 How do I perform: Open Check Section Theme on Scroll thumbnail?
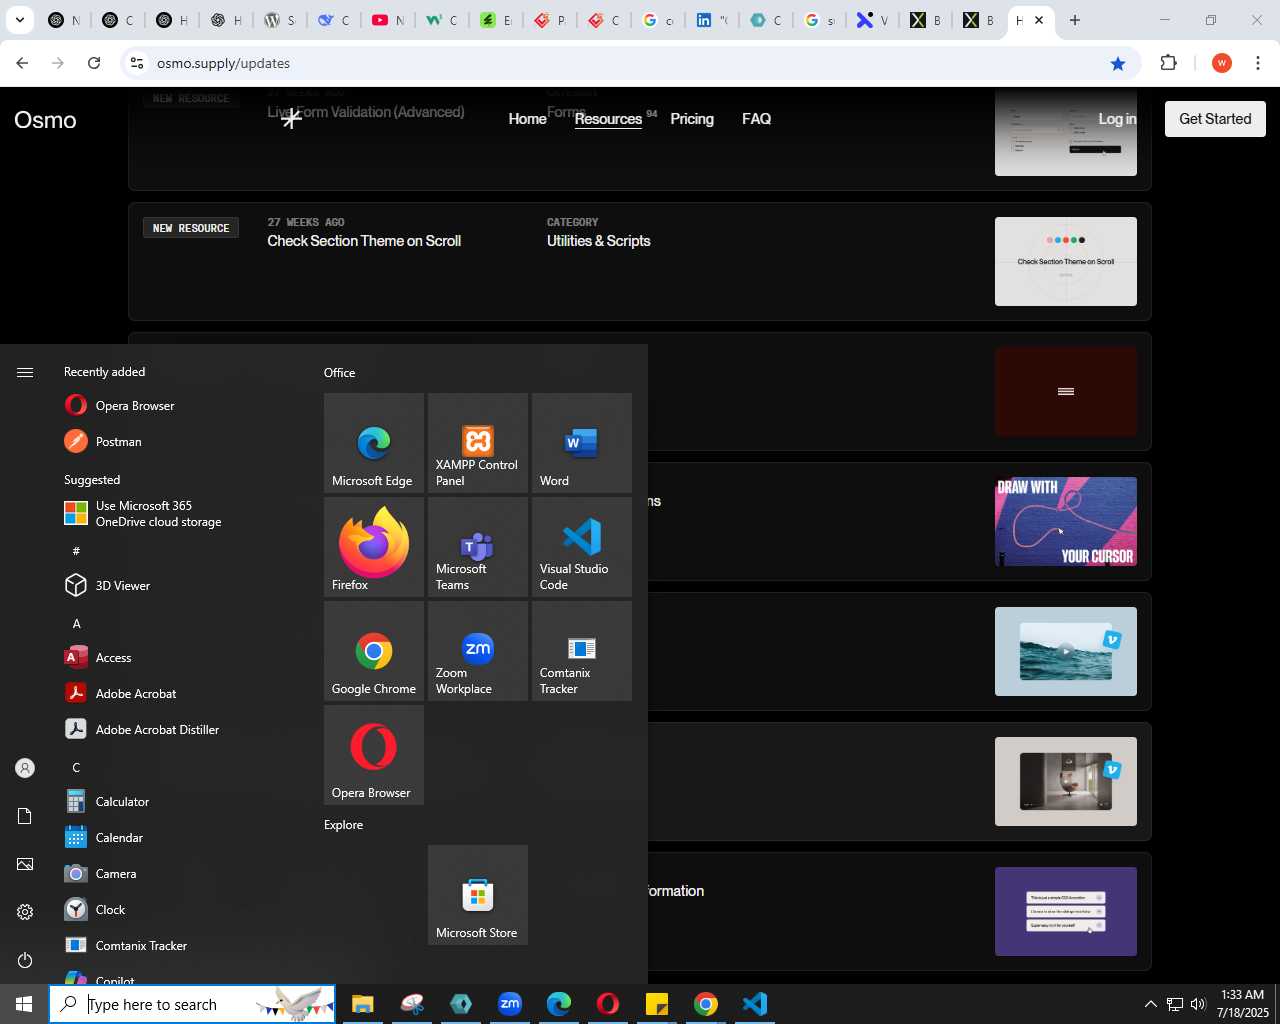1066,261
